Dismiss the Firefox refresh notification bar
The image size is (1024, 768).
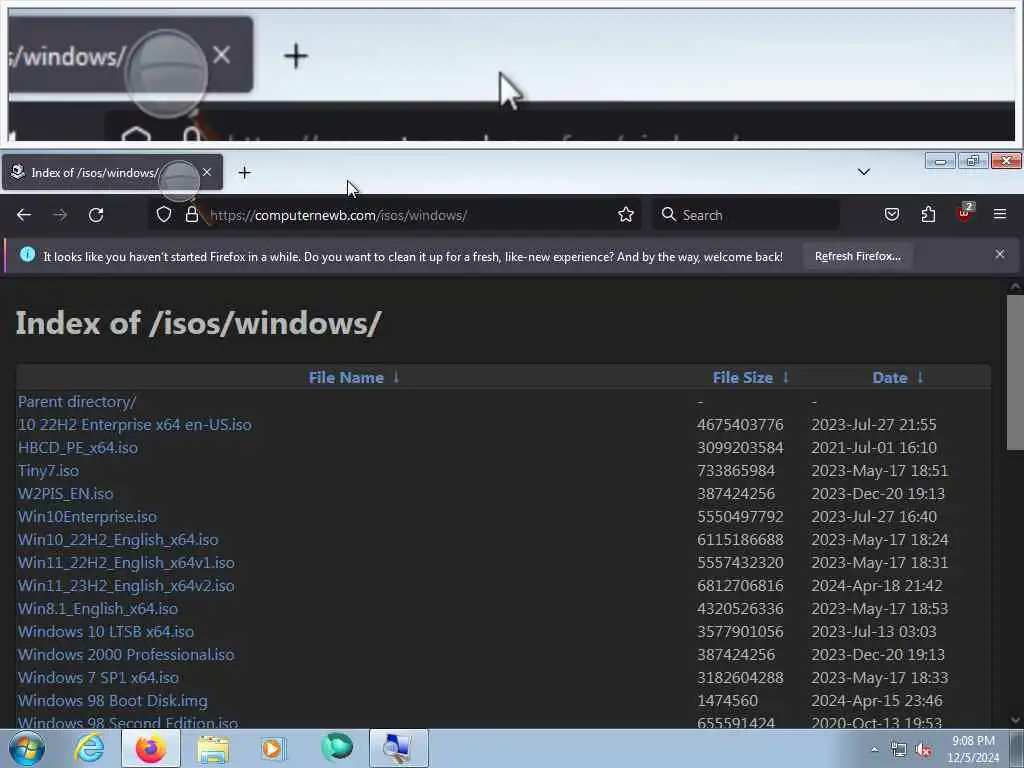click(x=1000, y=255)
